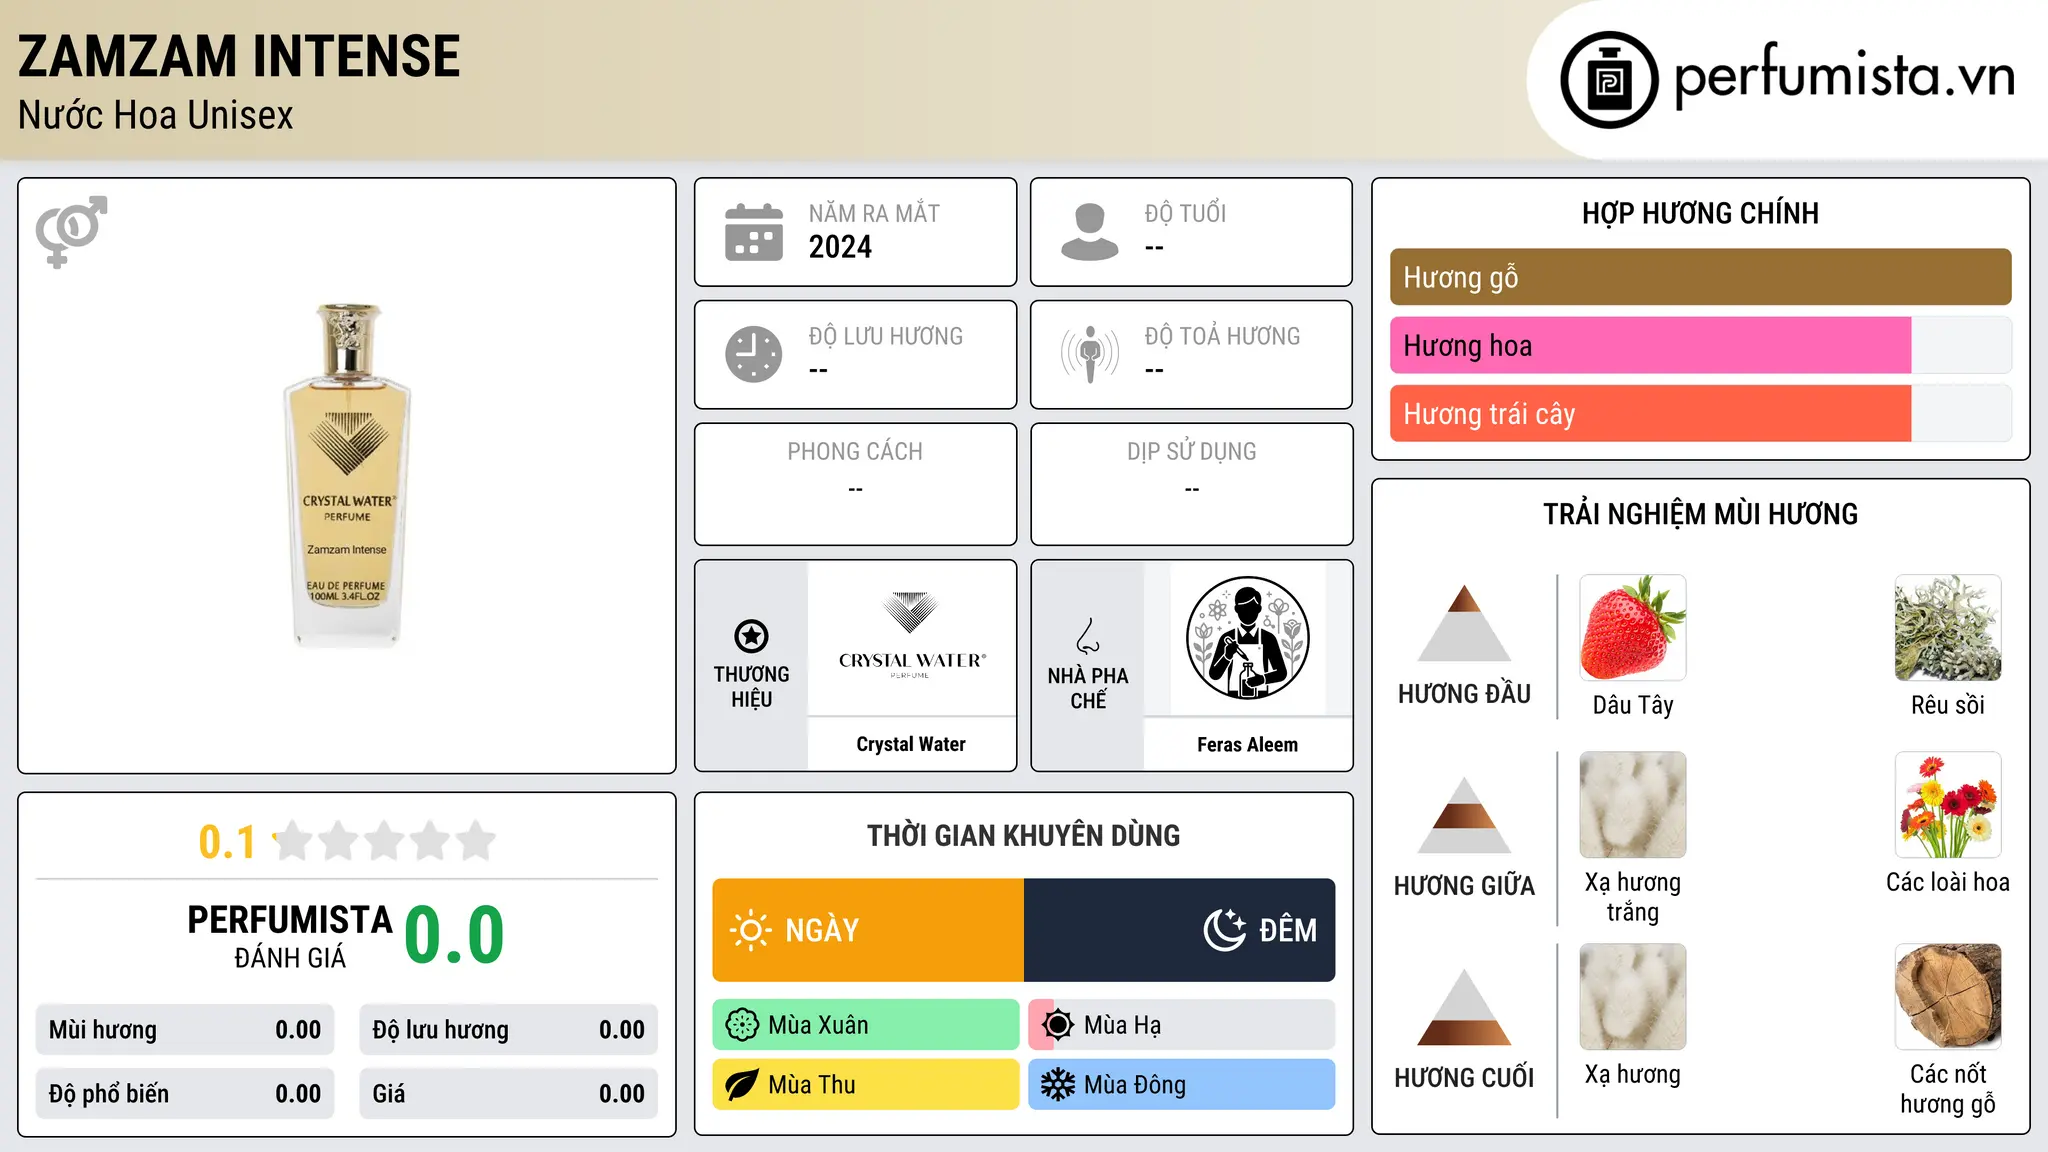Click the Hợp hương chính heading
Image resolution: width=2048 pixels, height=1152 pixels.
tap(1700, 213)
